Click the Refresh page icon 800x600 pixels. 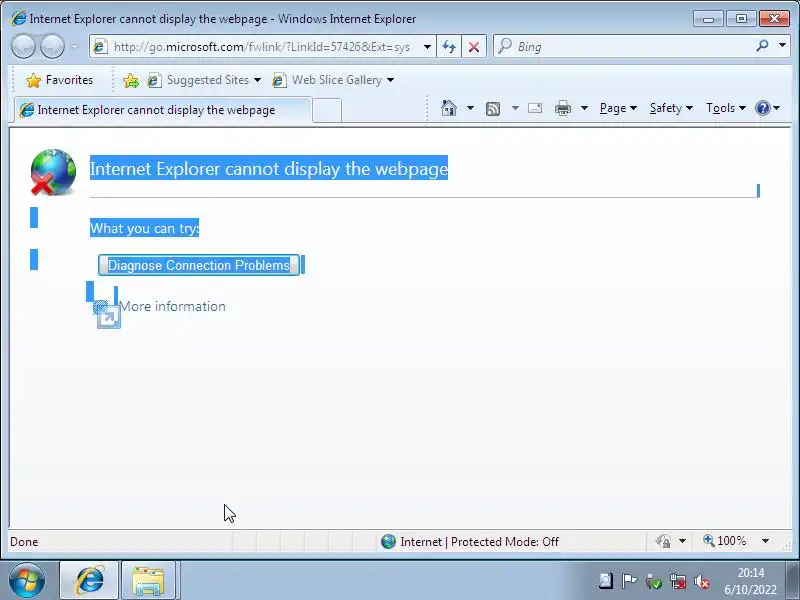coord(449,47)
